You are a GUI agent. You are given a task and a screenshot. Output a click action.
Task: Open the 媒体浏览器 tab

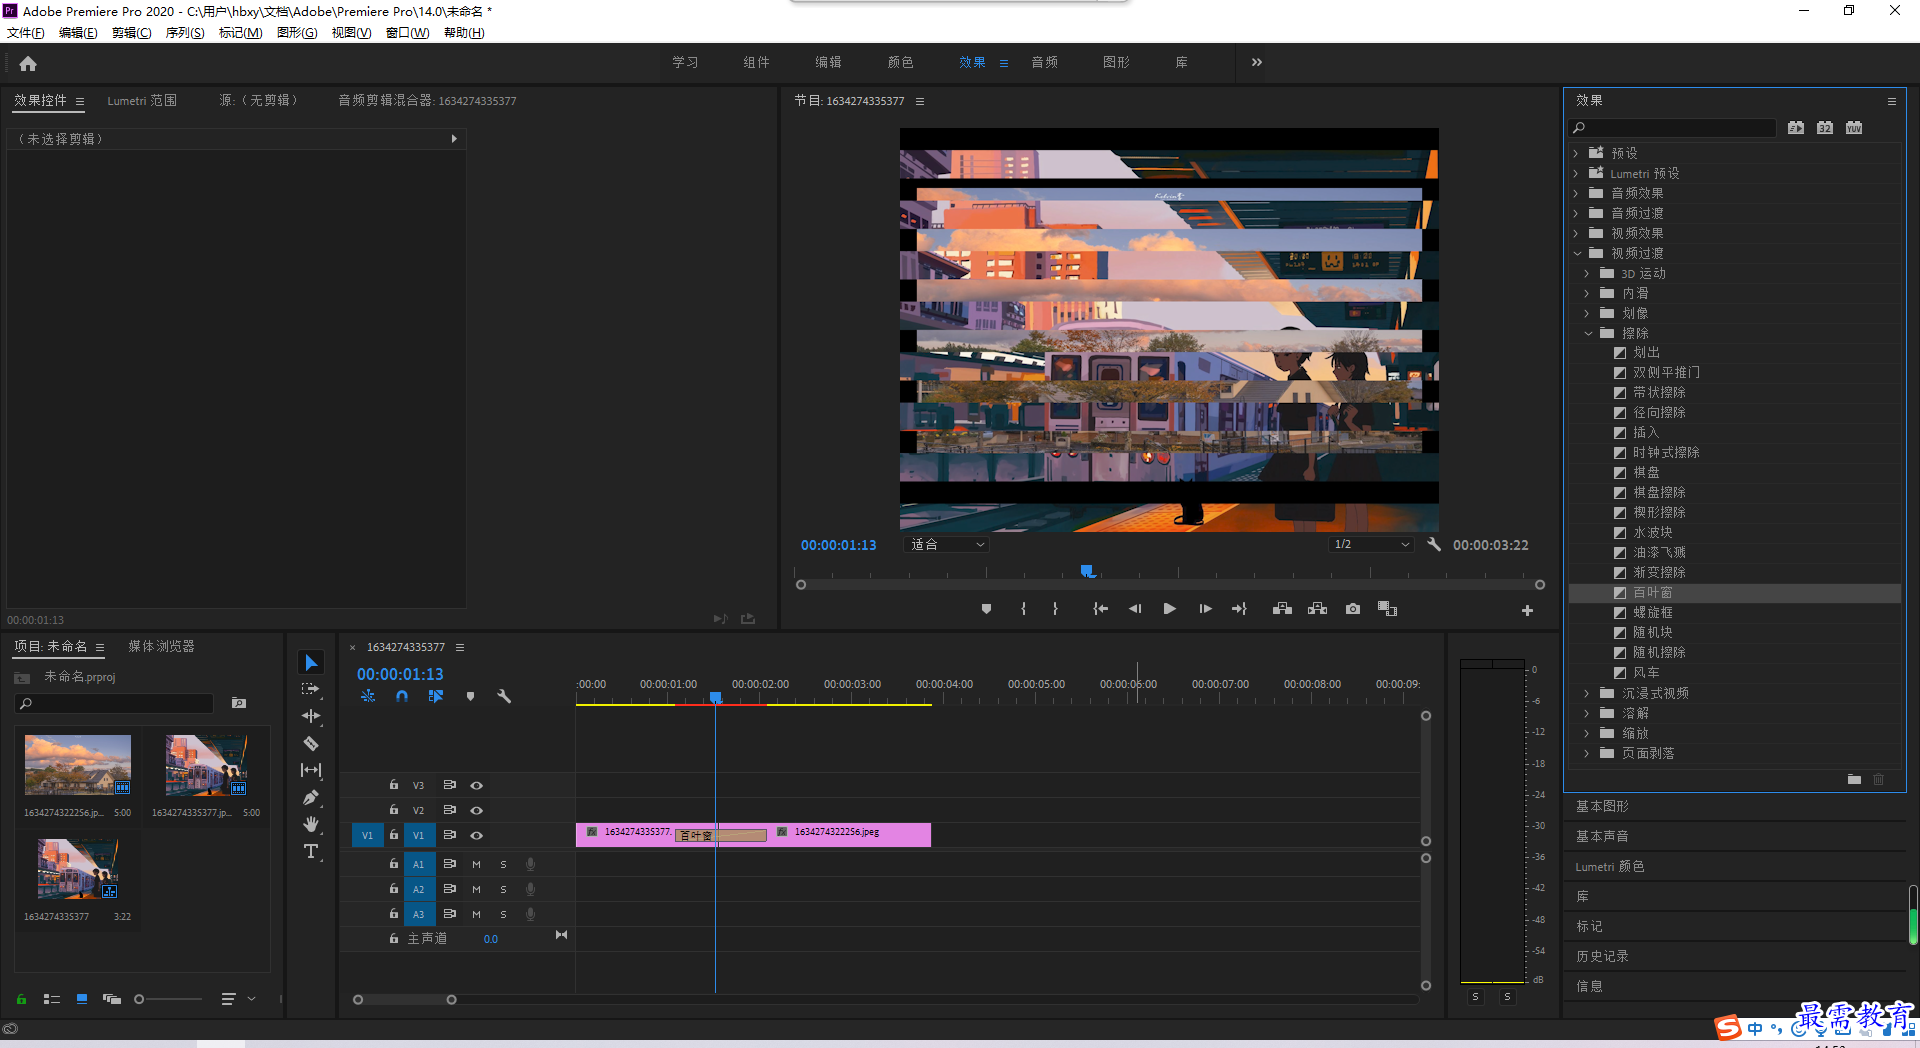coord(161,647)
